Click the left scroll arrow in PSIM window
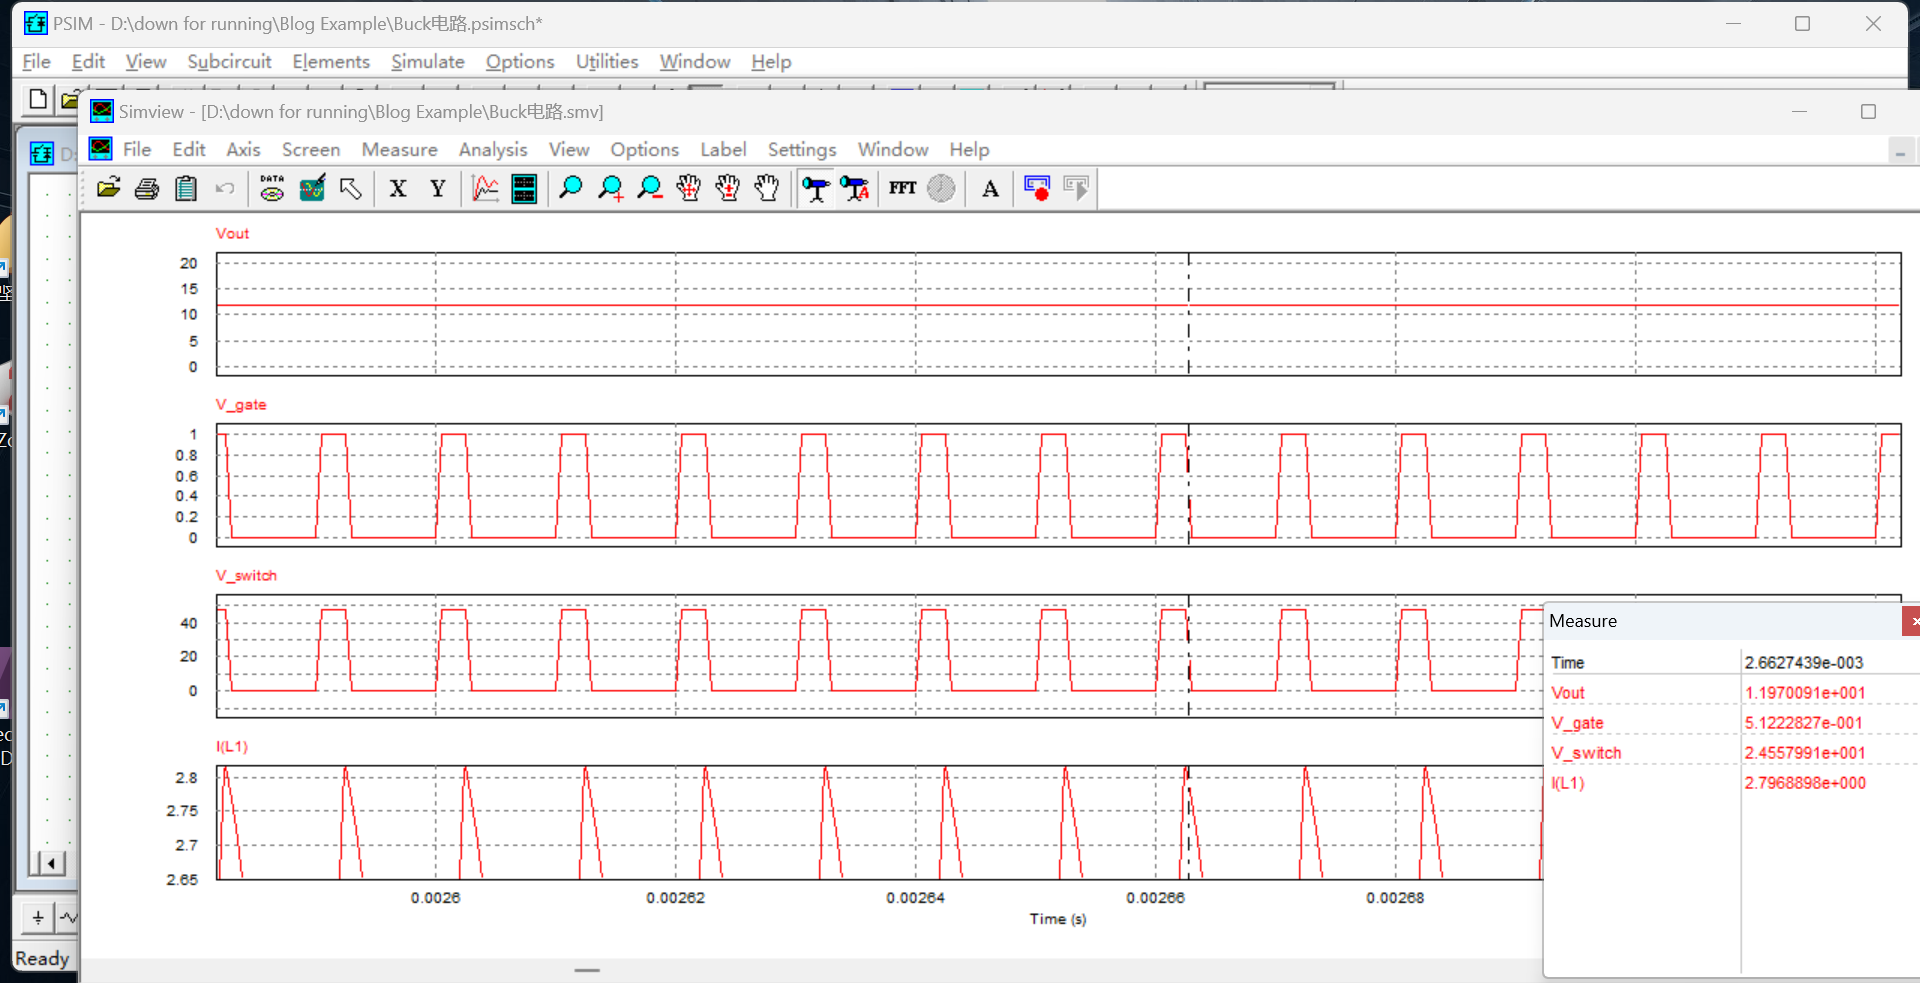The width and height of the screenshot is (1920, 983). [50, 863]
